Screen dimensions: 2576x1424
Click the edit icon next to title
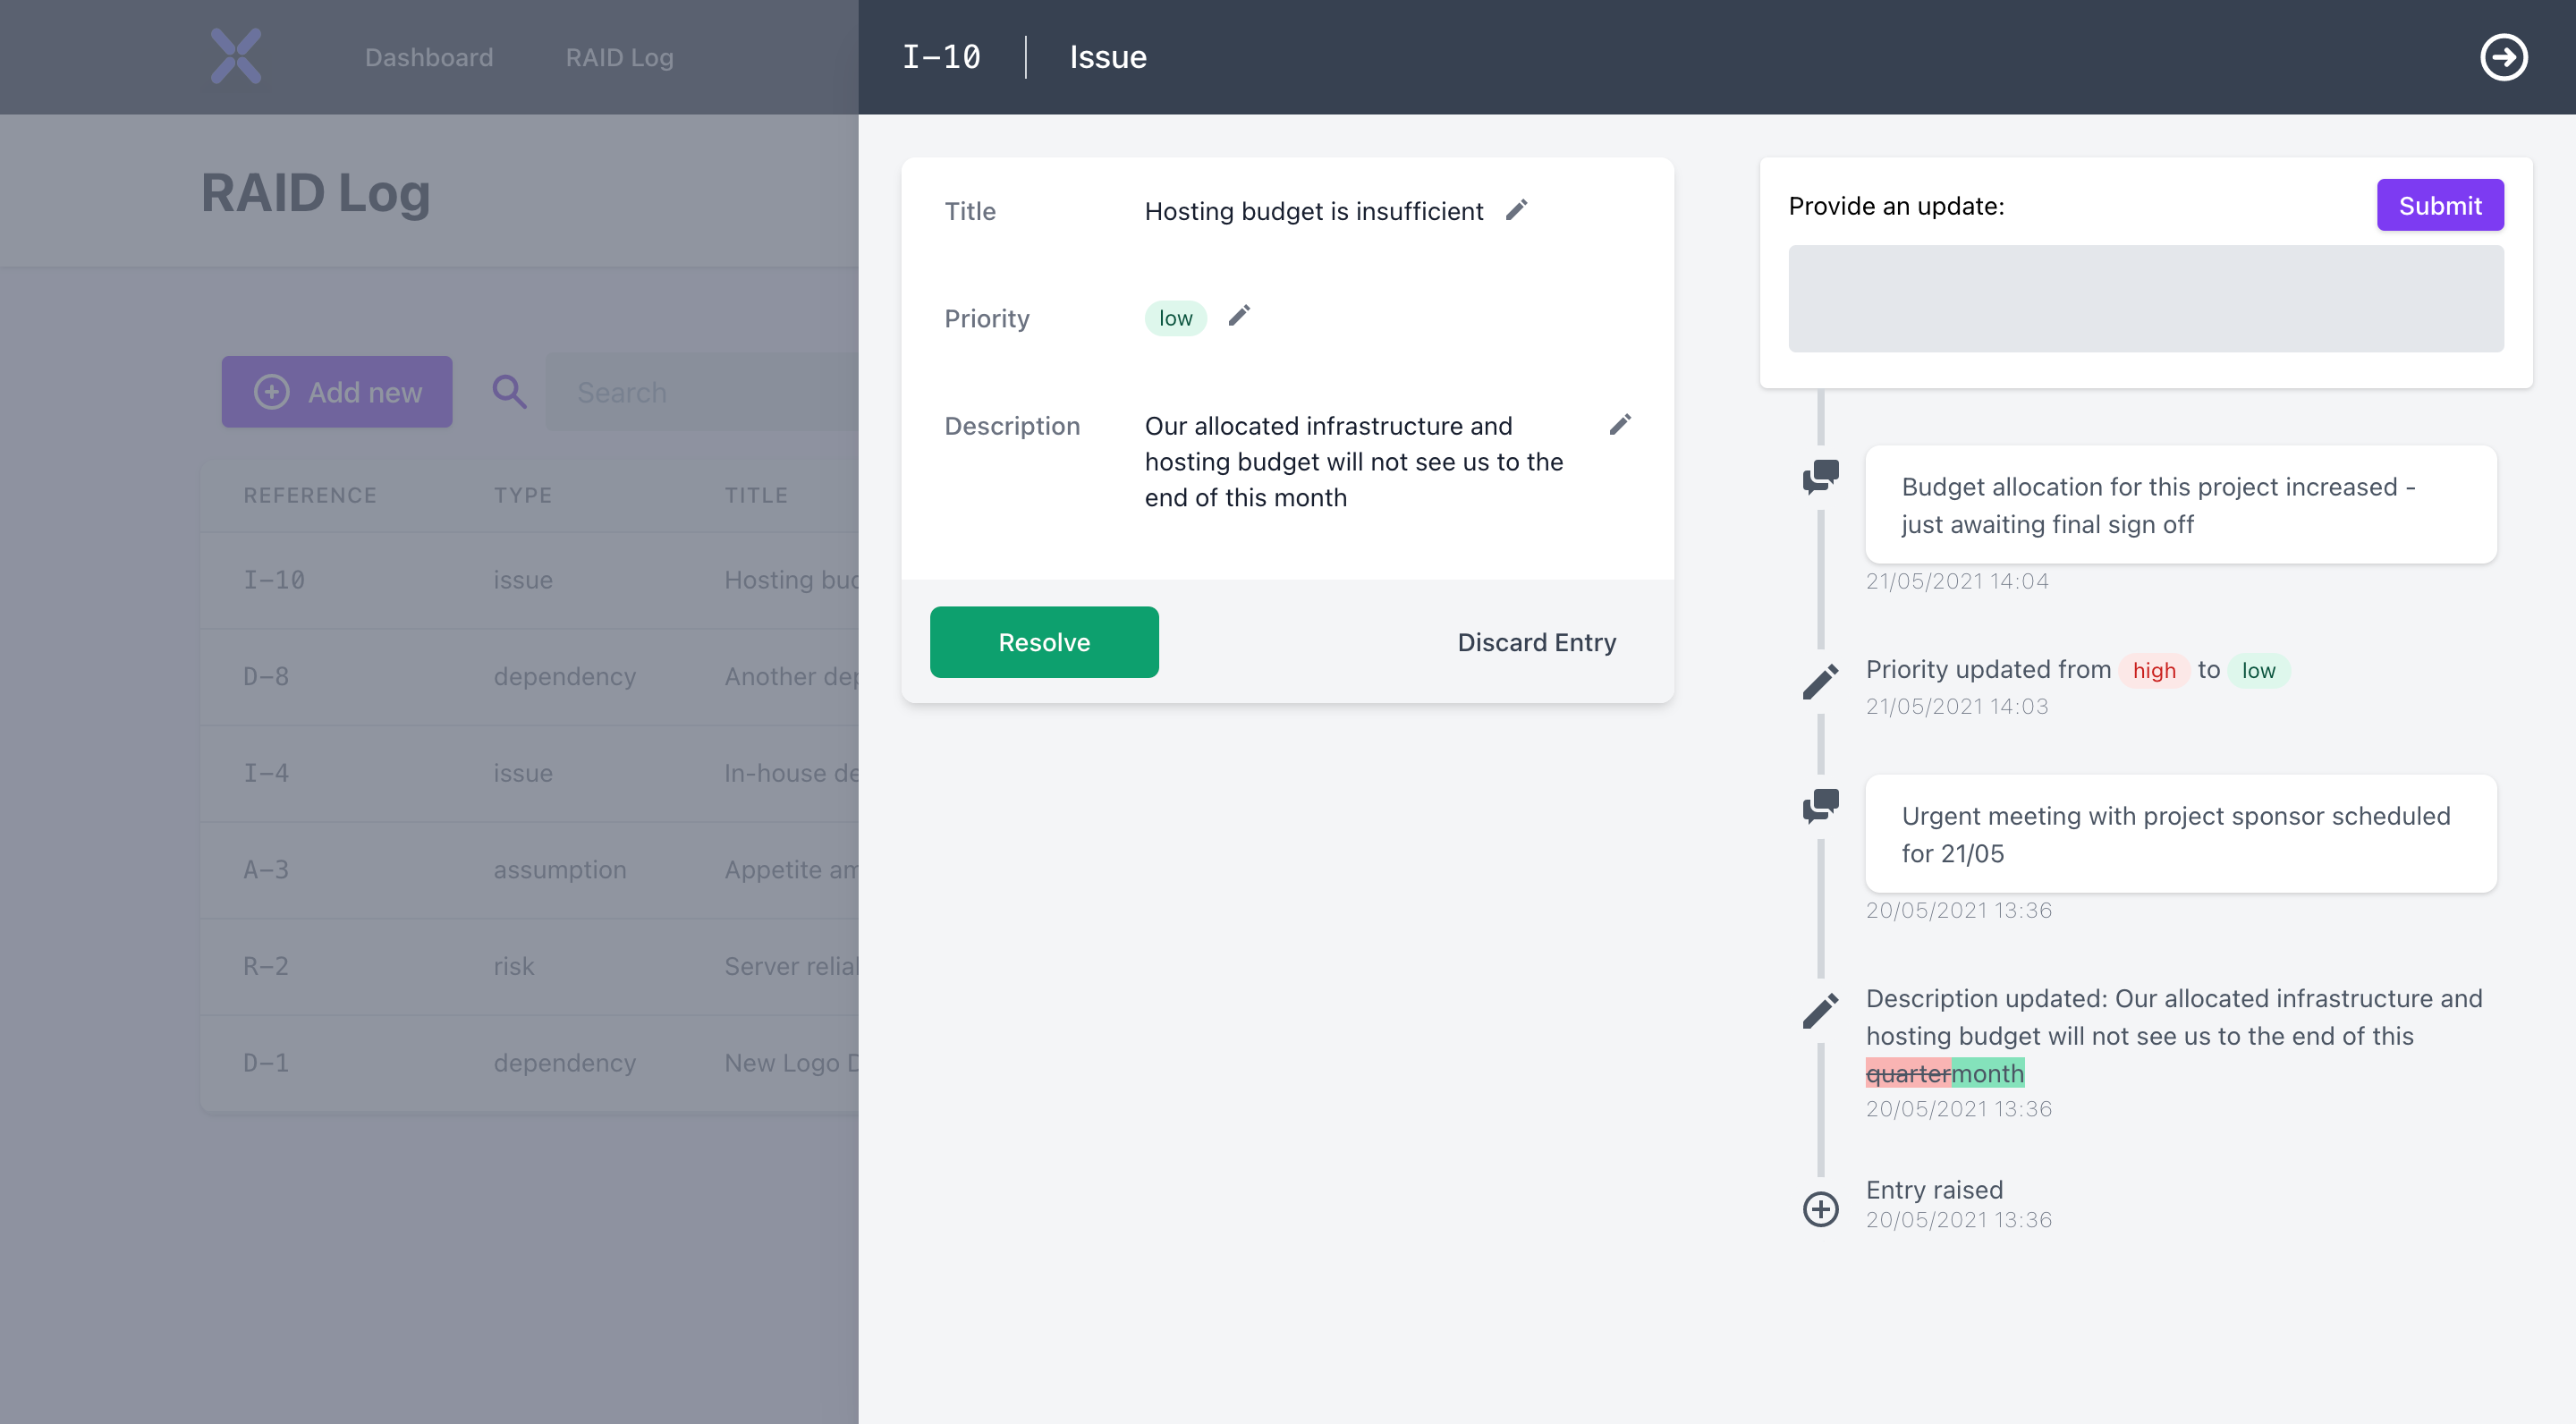[x=1517, y=208]
